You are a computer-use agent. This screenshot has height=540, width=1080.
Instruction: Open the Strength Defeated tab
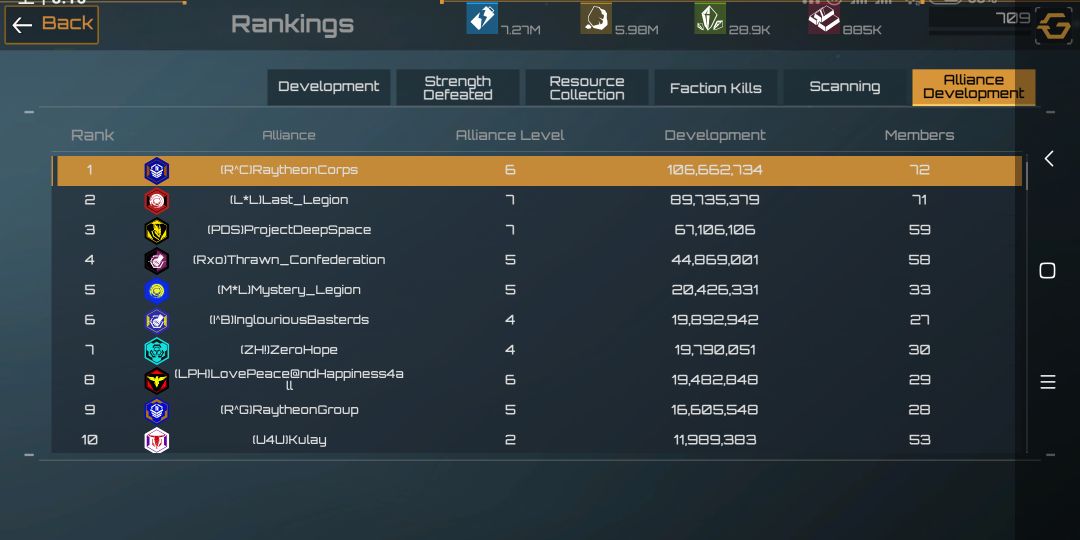pyautogui.click(x=457, y=87)
